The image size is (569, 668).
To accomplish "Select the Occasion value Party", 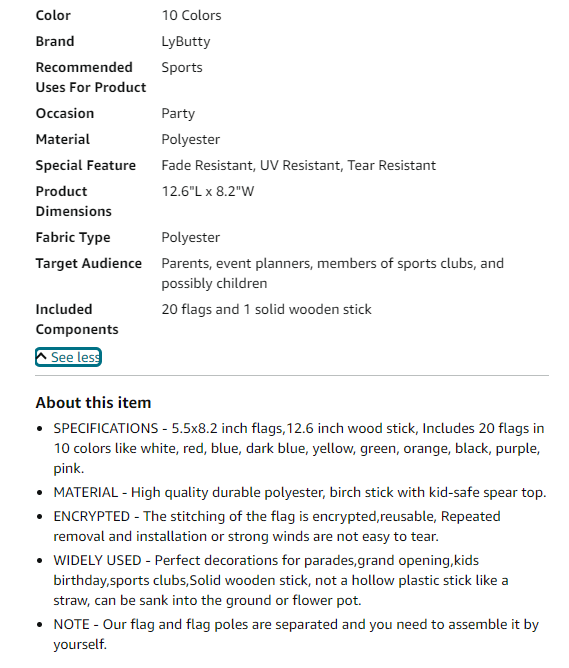I will pyautogui.click(x=178, y=114).
